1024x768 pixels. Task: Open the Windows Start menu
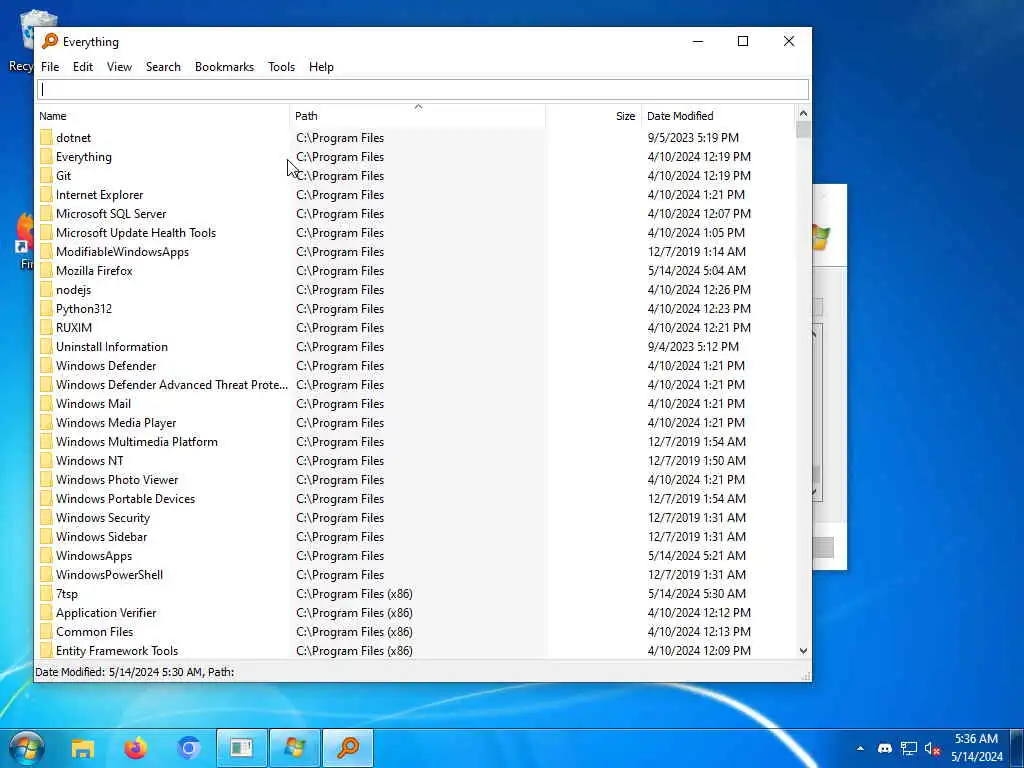[x=27, y=748]
